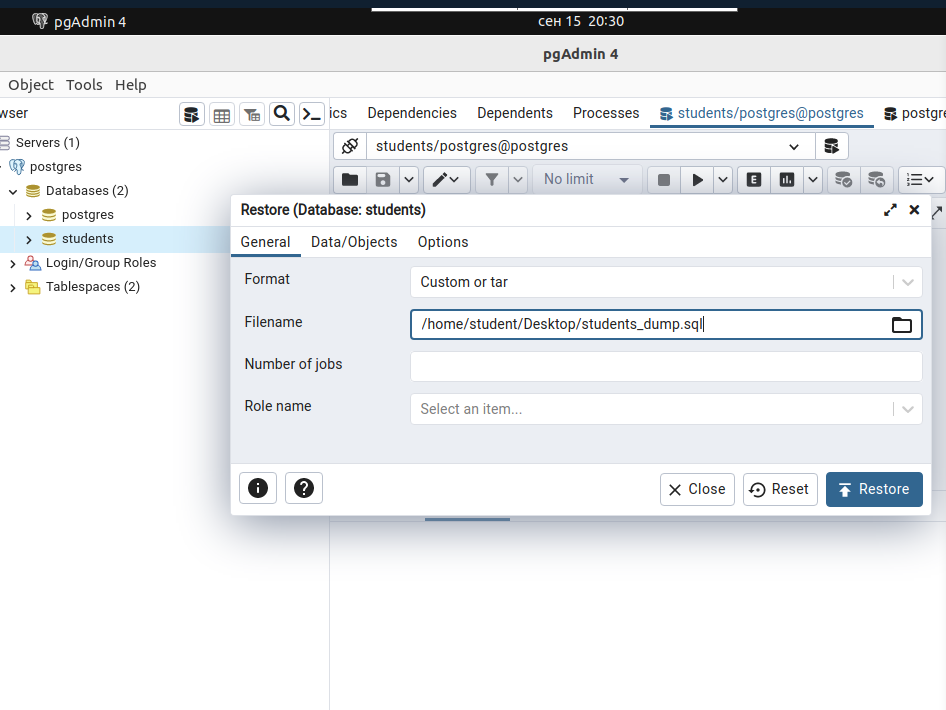Browse for file using folder icon in Filename

click(x=901, y=325)
